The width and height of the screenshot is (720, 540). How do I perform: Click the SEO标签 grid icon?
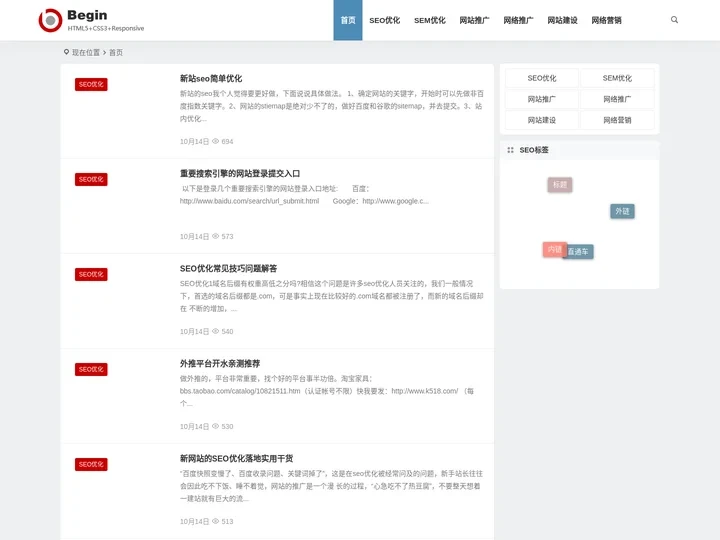pyautogui.click(x=510, y=150)
